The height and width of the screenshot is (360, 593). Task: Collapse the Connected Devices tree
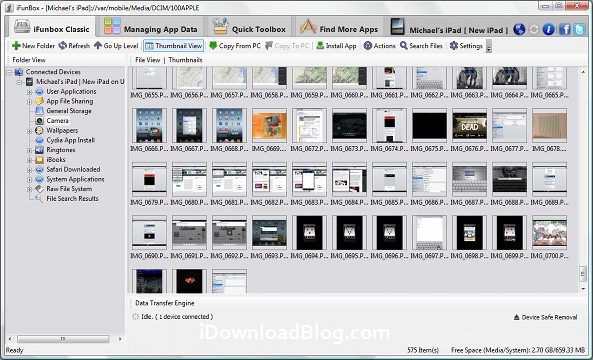[9, 72]
